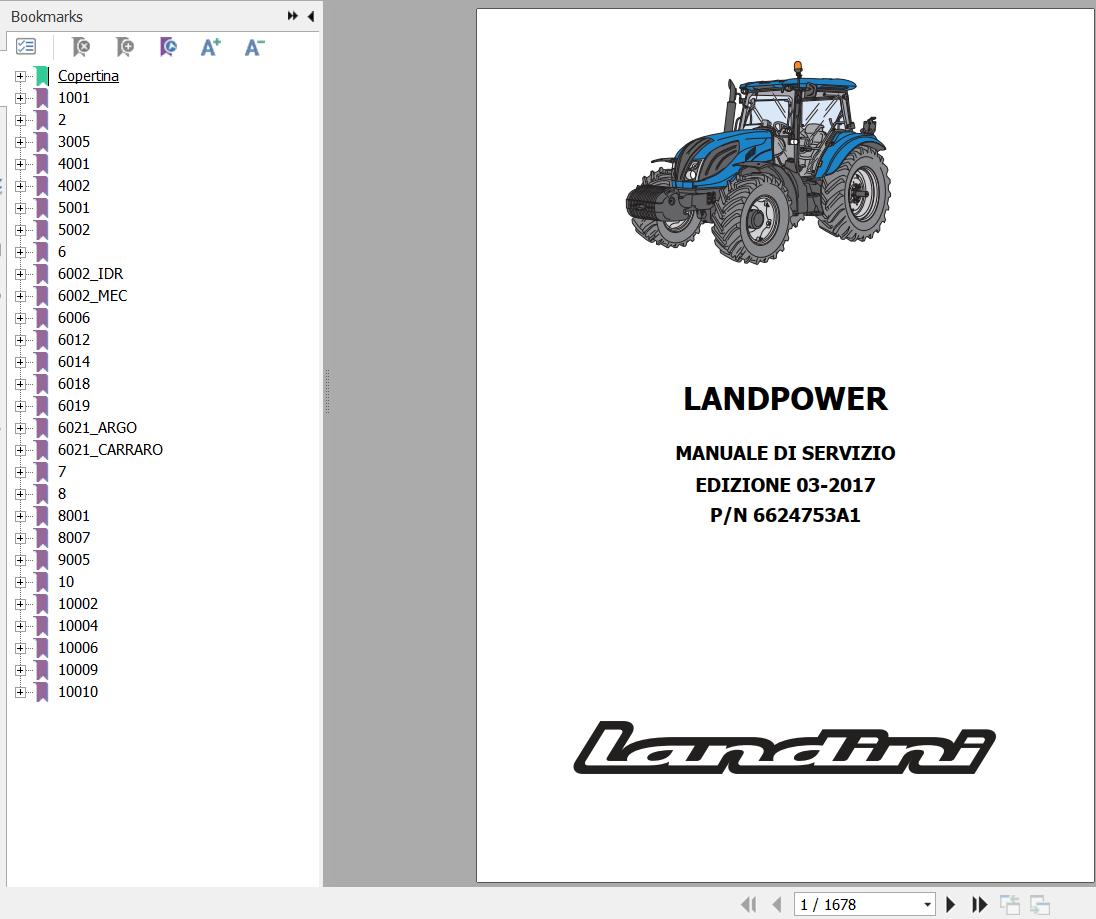Click the Delete Bookmark icon
The height and width of the screenshot is (919, 1096).
pyautogui.click(x=80, y=47)
